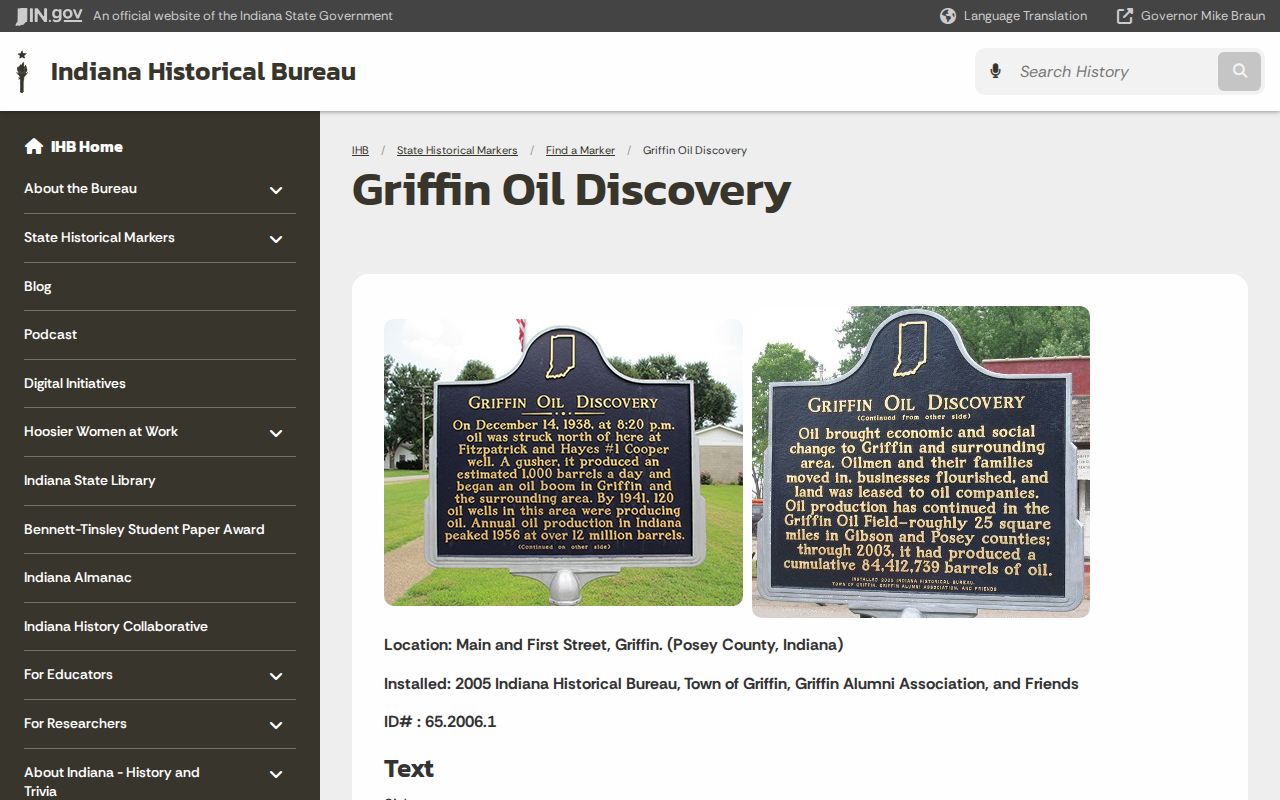Click the marker Location text line

(614, 645)
